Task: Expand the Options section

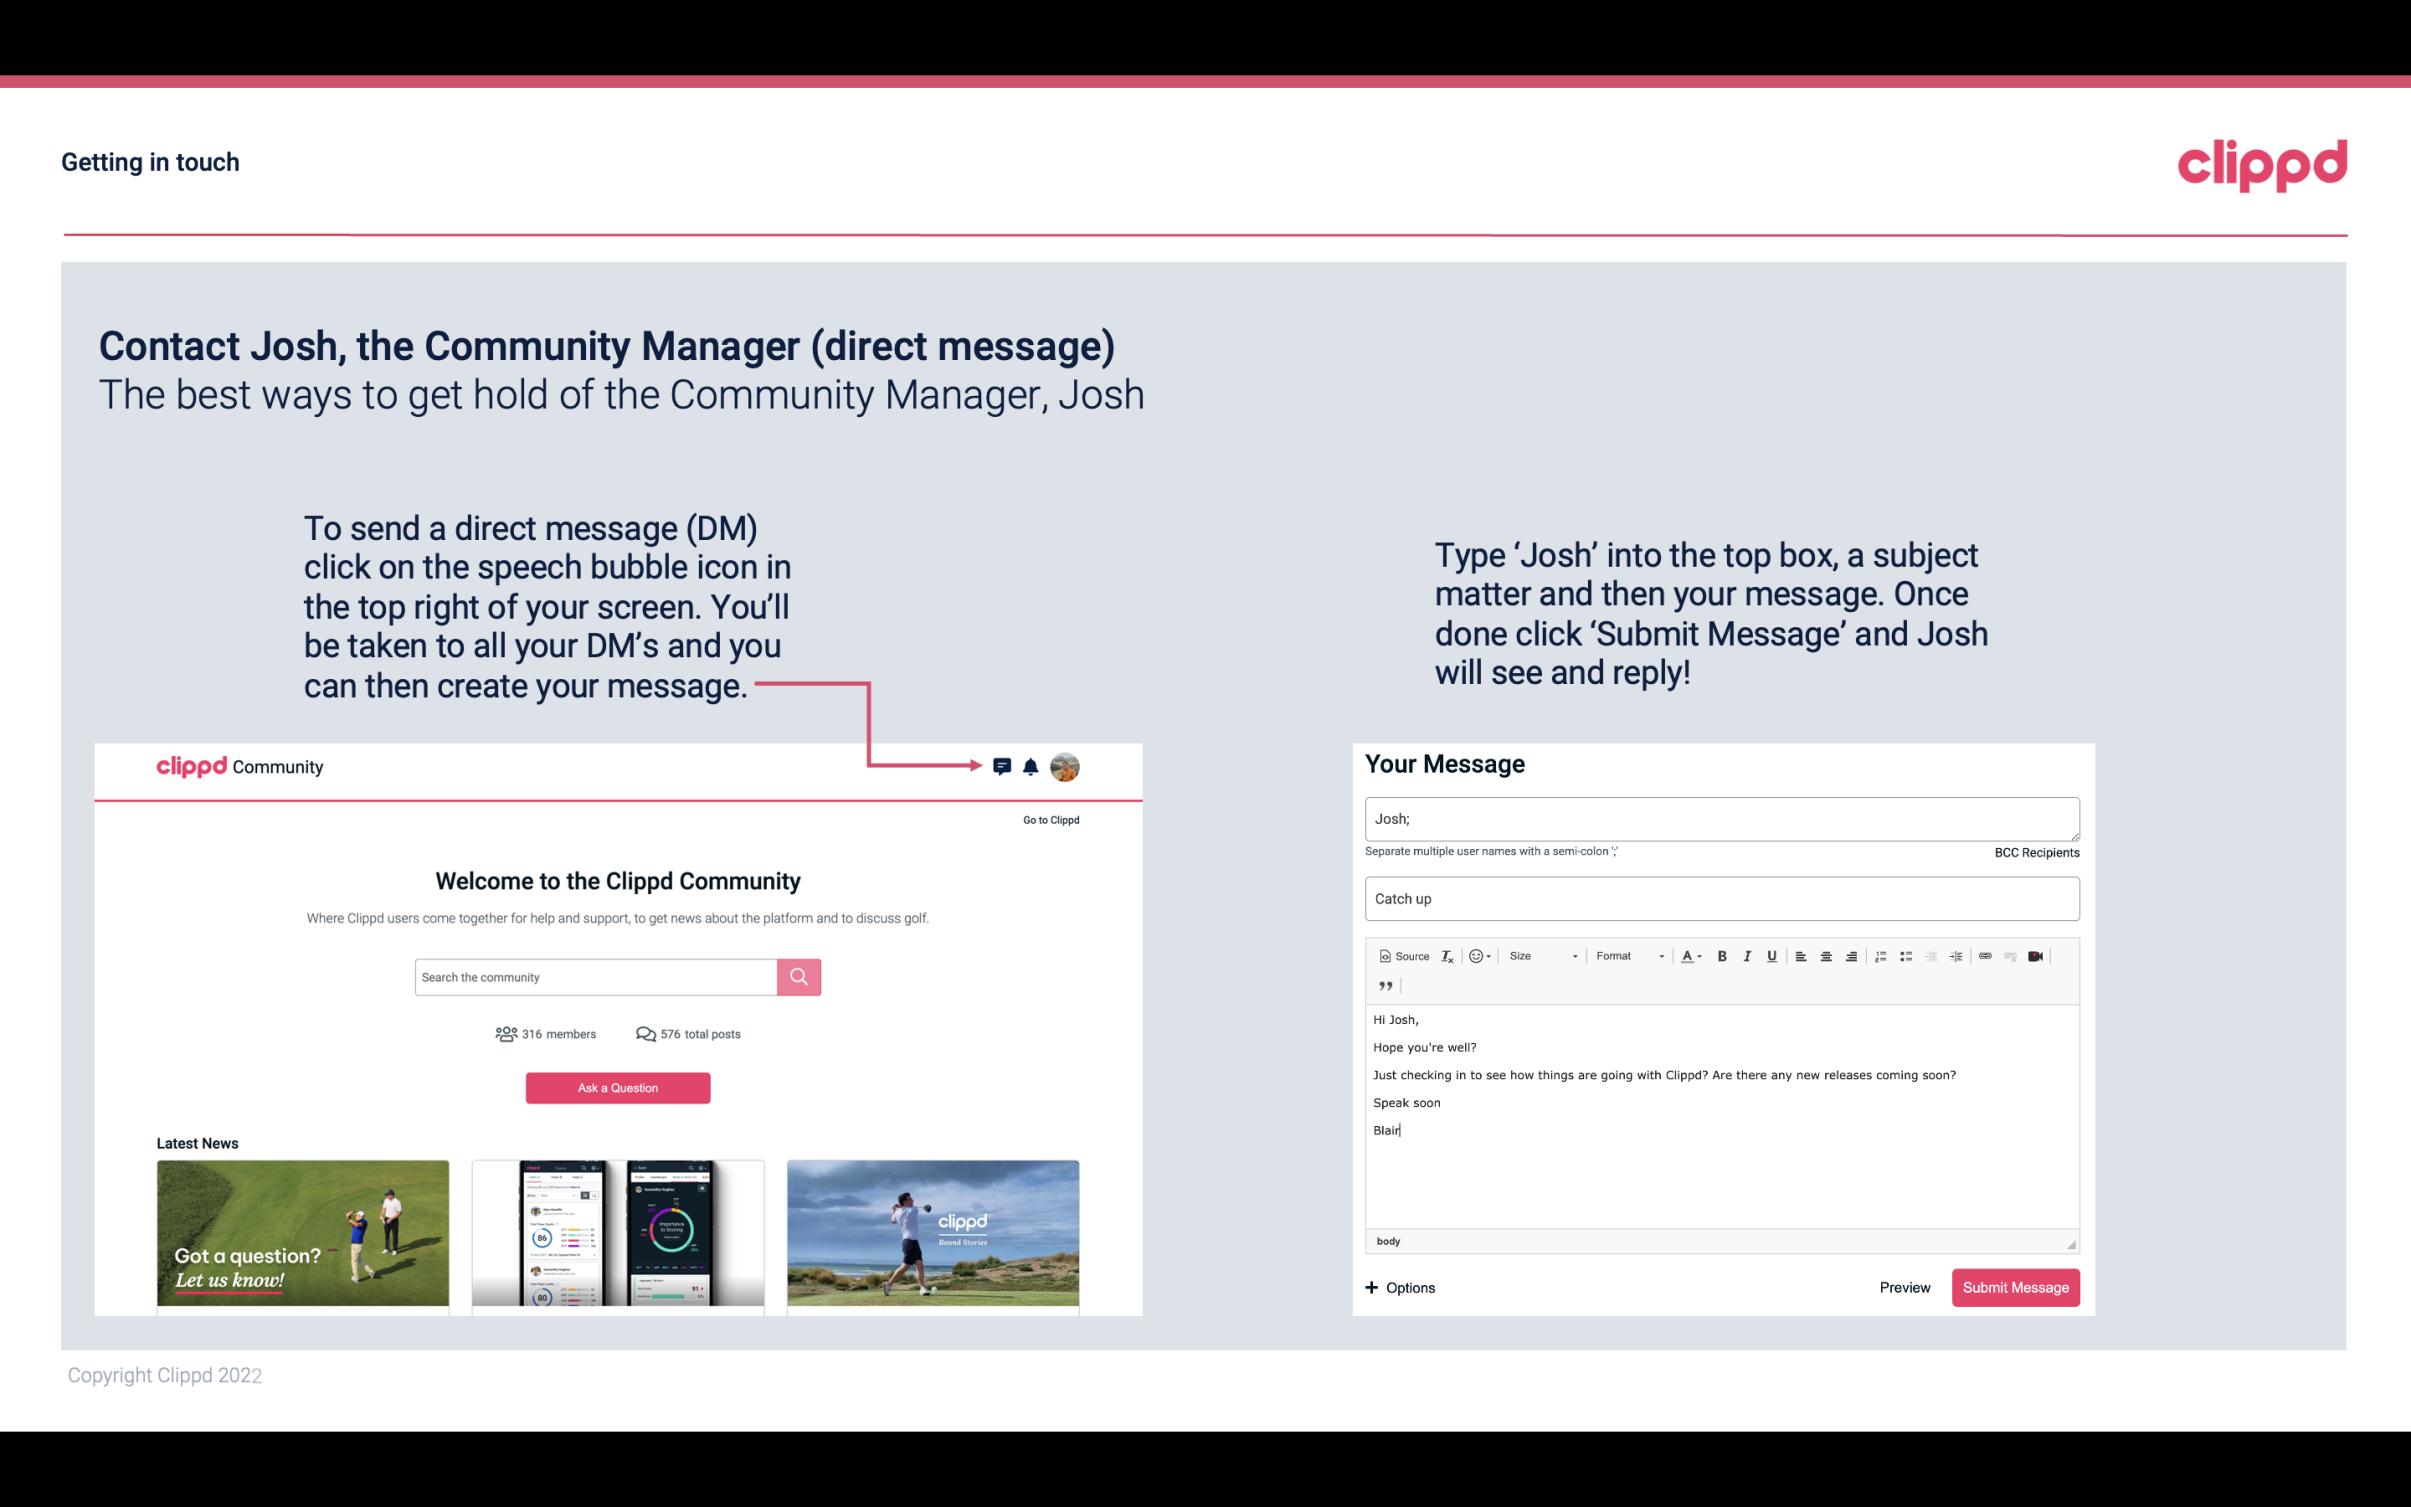Action: tap(1397, 1287)
